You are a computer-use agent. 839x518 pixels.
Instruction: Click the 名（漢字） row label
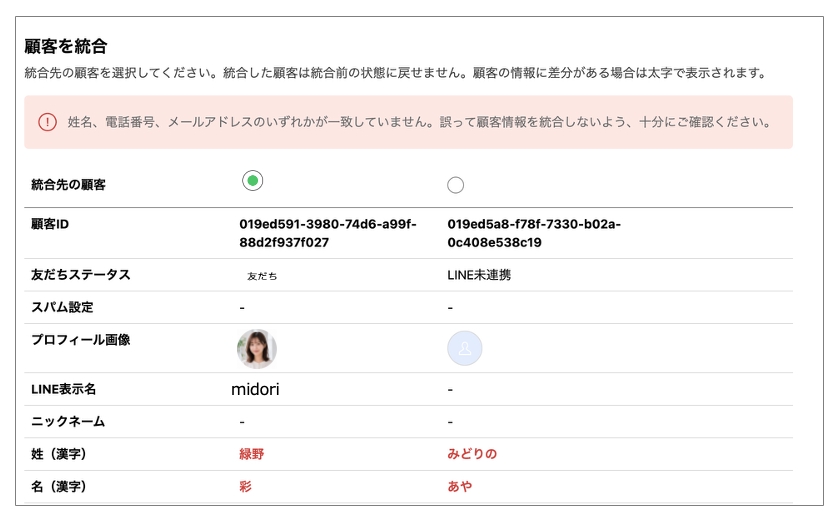(x=59, y=486)
